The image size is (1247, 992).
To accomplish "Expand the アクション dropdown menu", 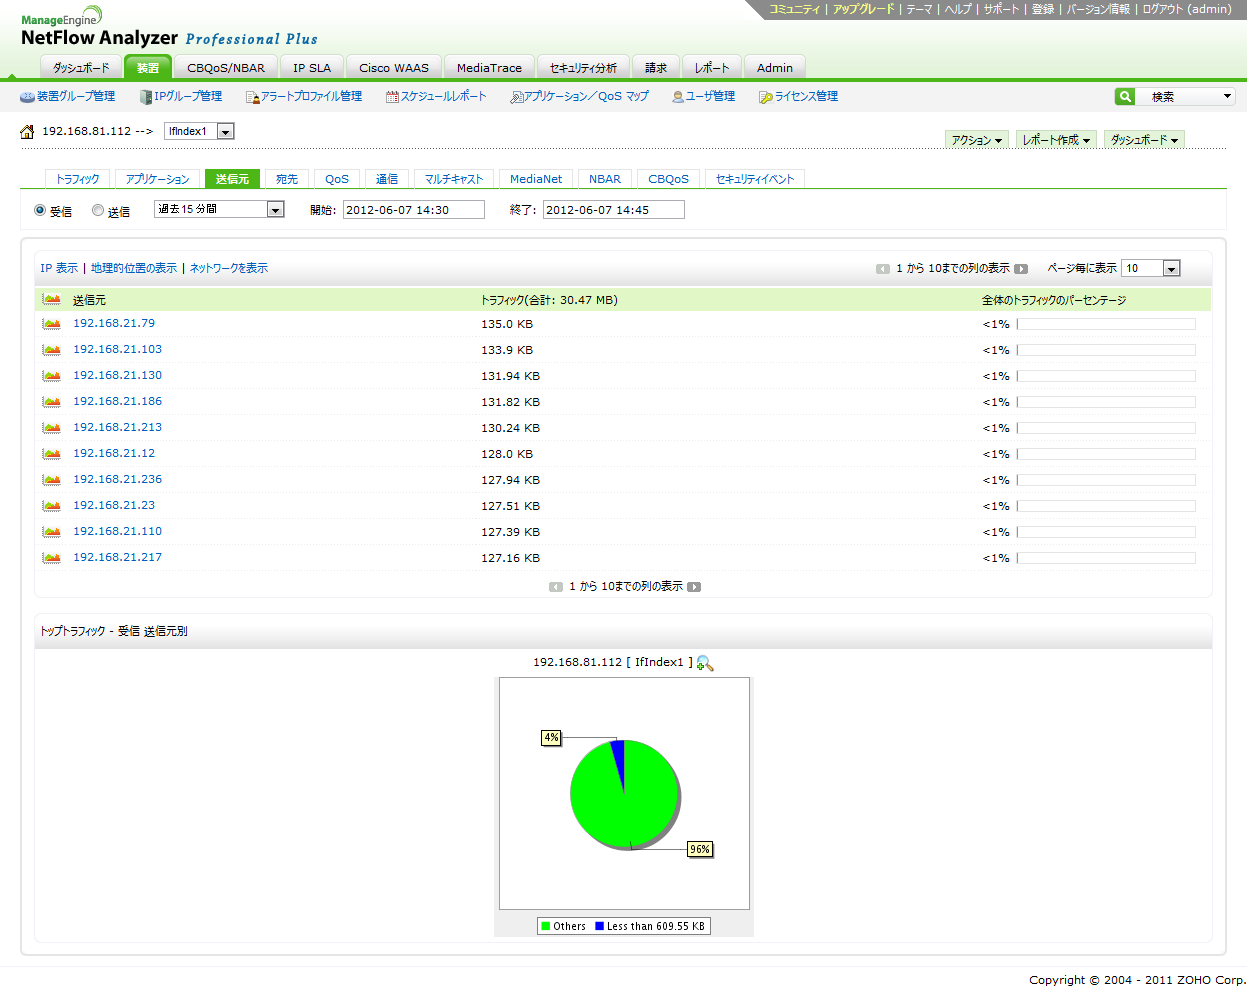I will pos(976,140).
